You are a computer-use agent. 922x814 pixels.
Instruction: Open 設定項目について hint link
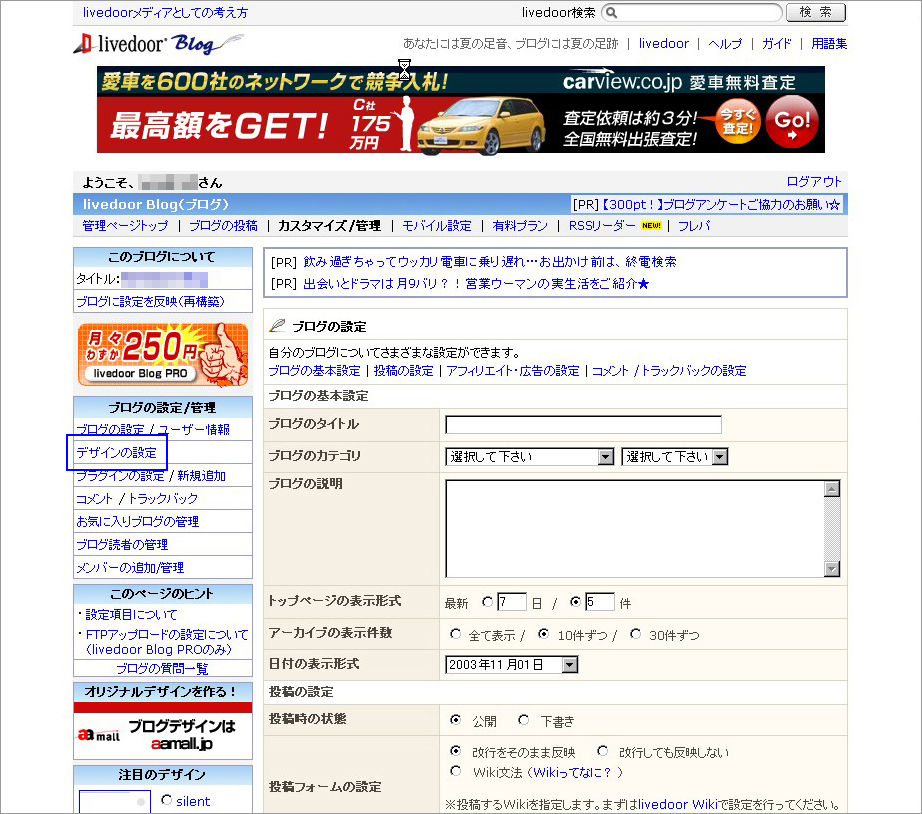(x=131, y=615)
